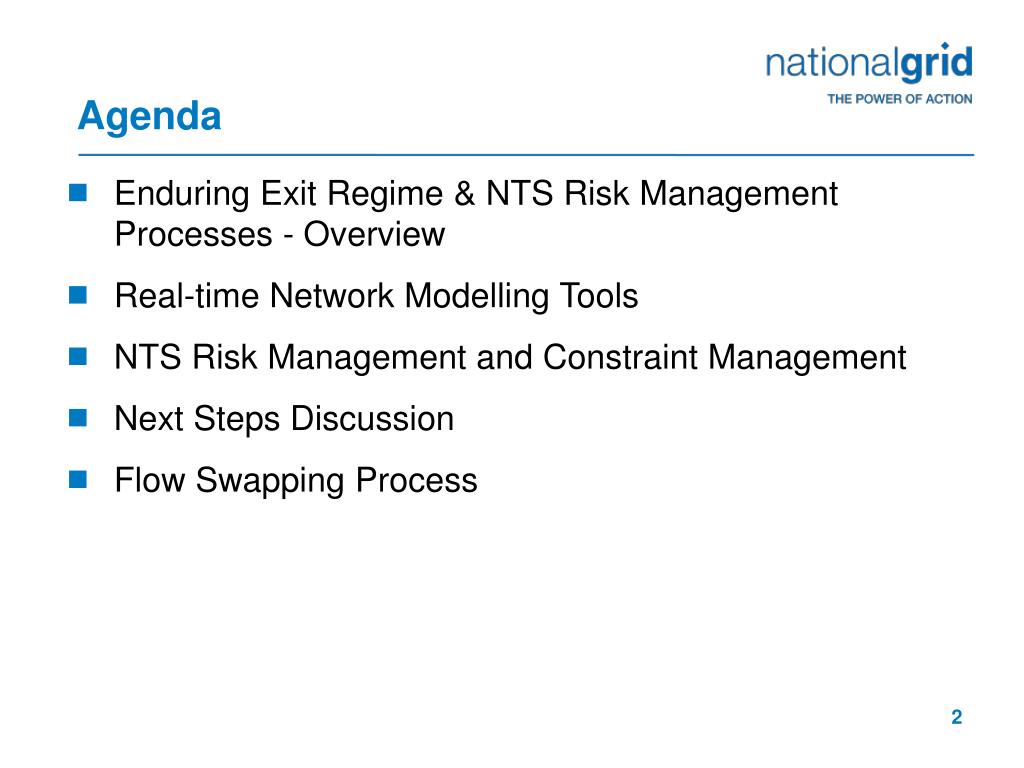This screenshot has height=768, width=1024.
Task: Select Real-time Network Modelling Tools item
Action: coord(376,296)
